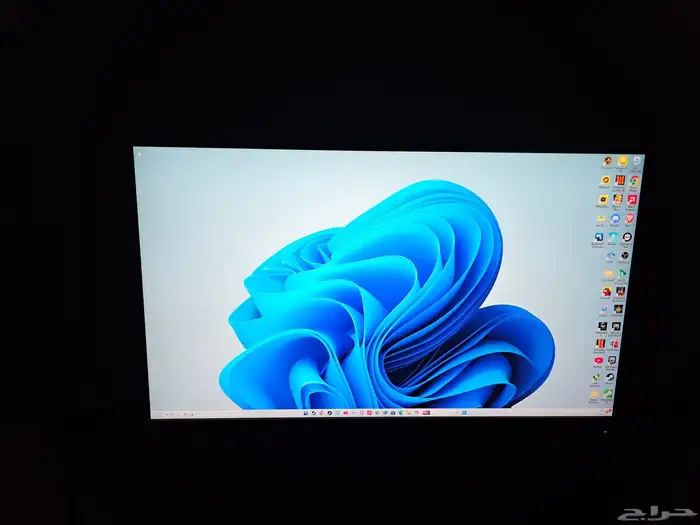Open the Brave browser desktop shortcut
Screen dimensions: 700x525
click(629, 218)
